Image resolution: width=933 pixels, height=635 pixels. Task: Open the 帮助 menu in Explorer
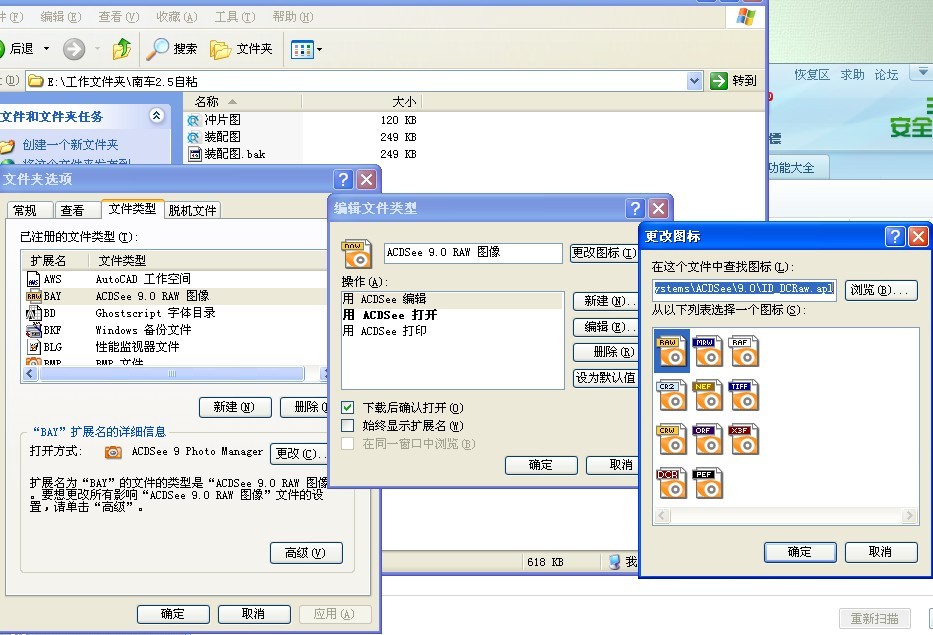pyautogui.click(x=293, y=17)
